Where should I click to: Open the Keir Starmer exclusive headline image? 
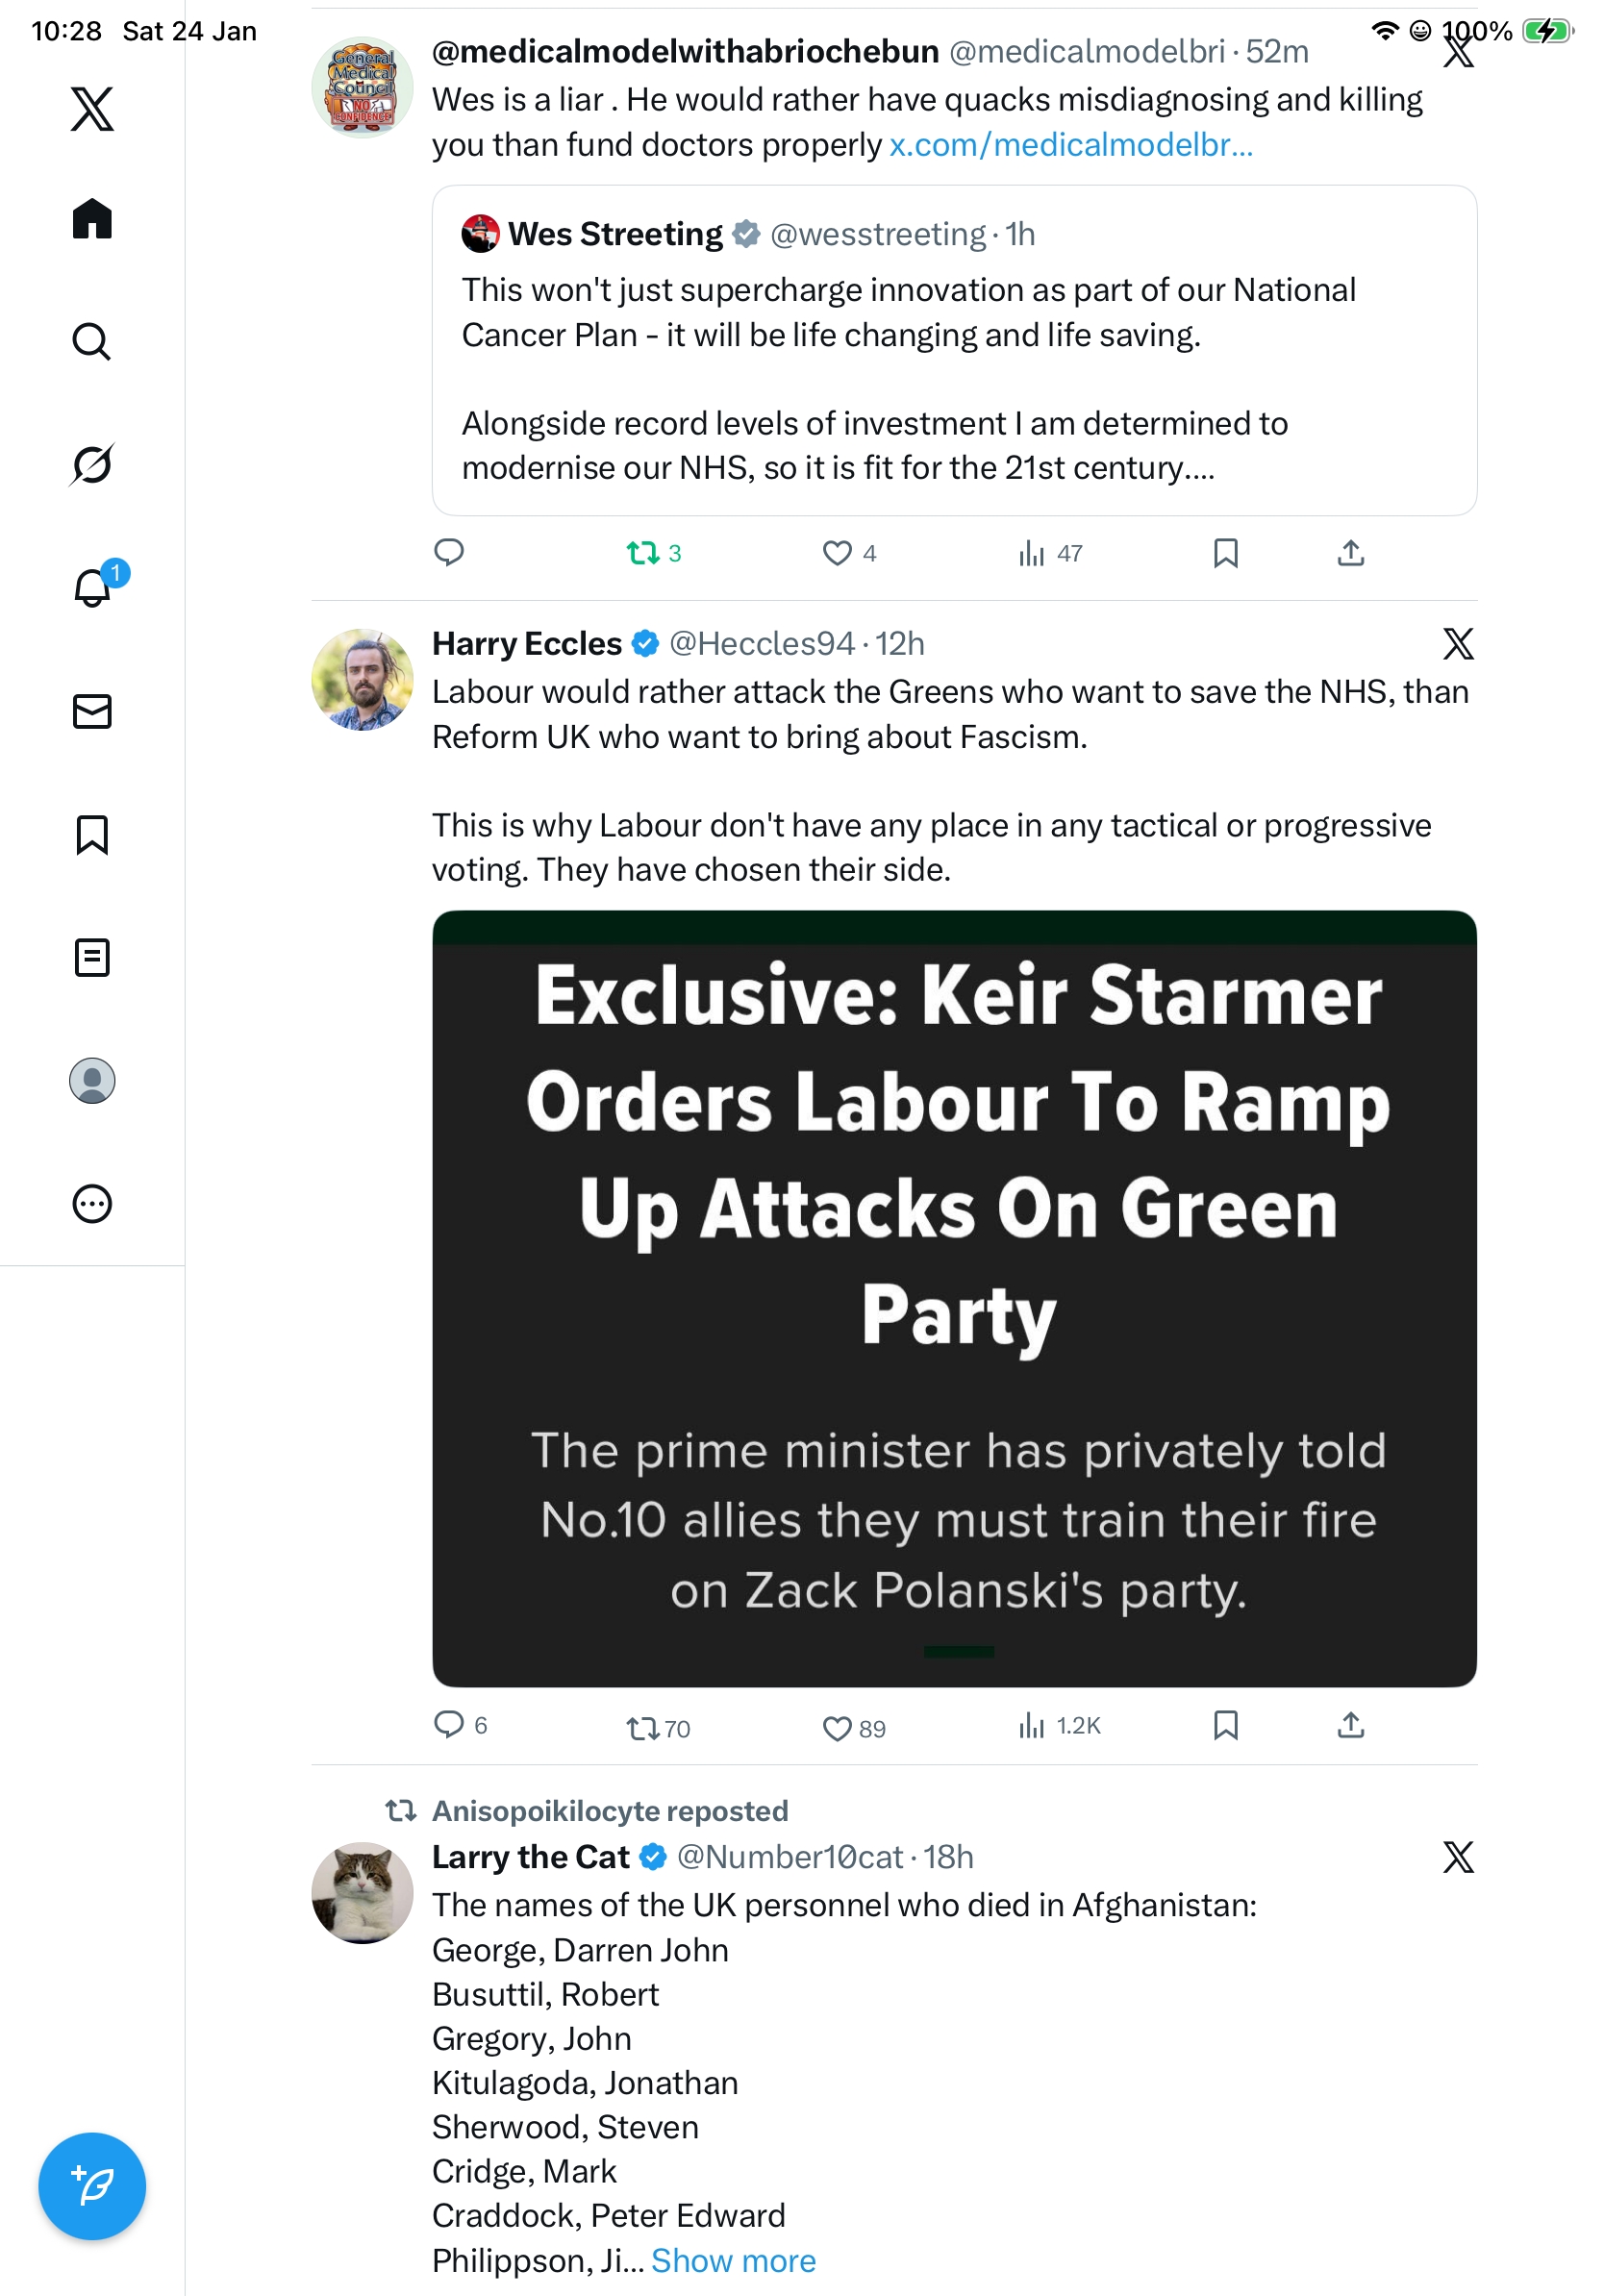[x=954, y=1298]
